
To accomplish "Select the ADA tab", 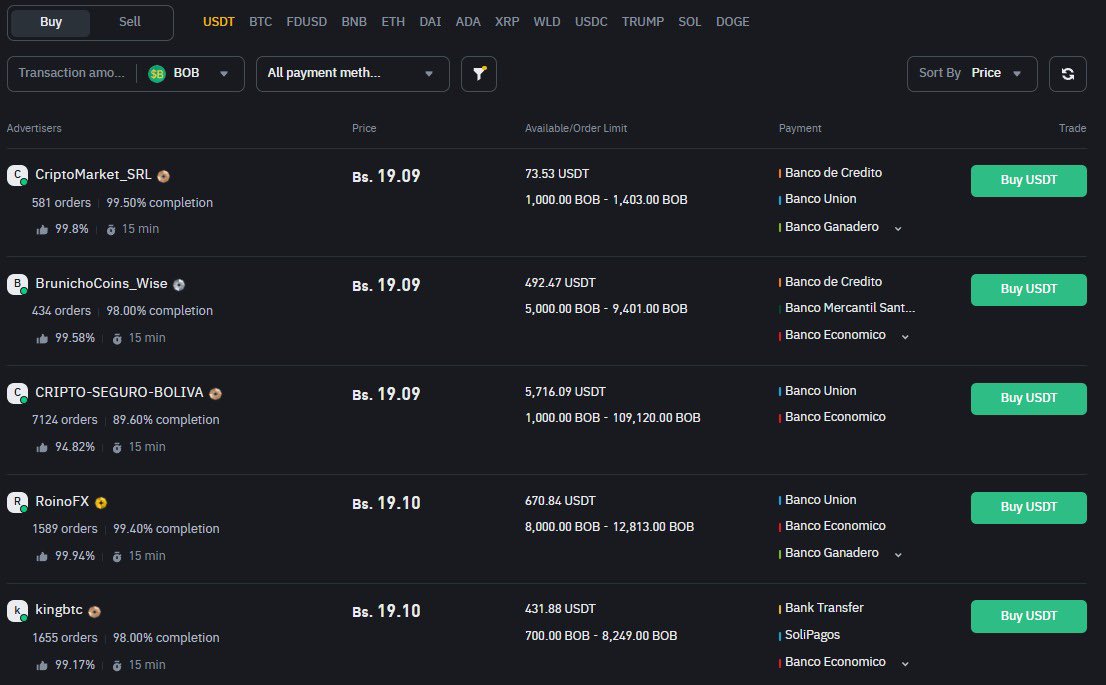I will [x=468, y=22].
